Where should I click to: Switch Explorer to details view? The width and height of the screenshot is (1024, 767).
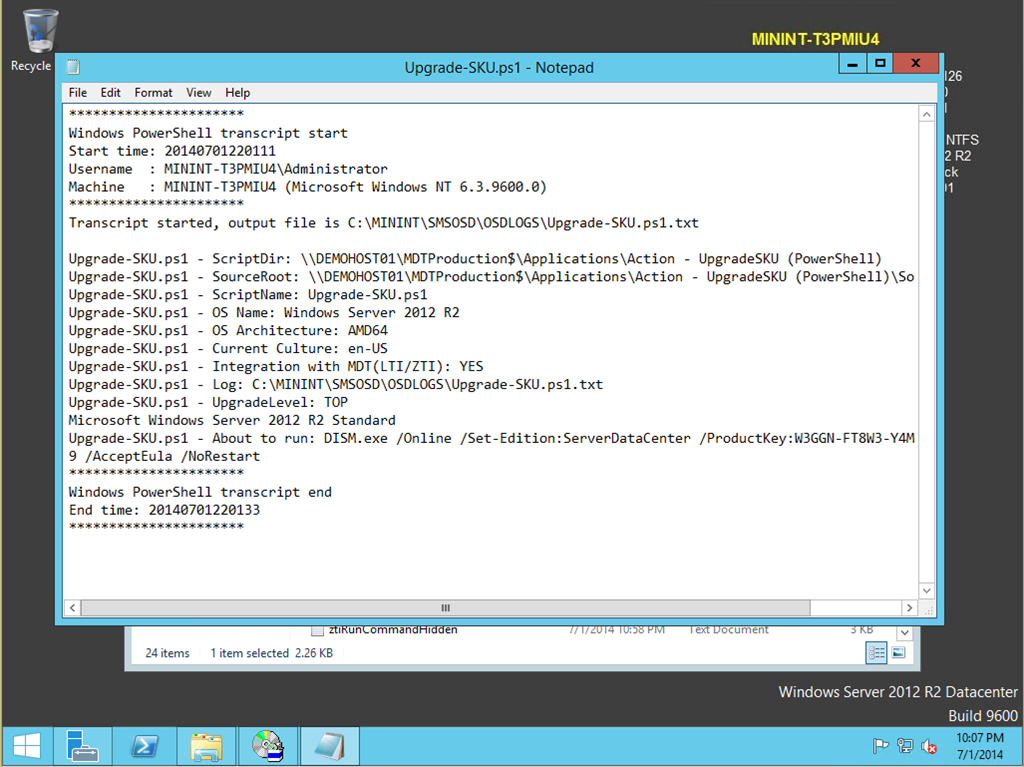877,653
